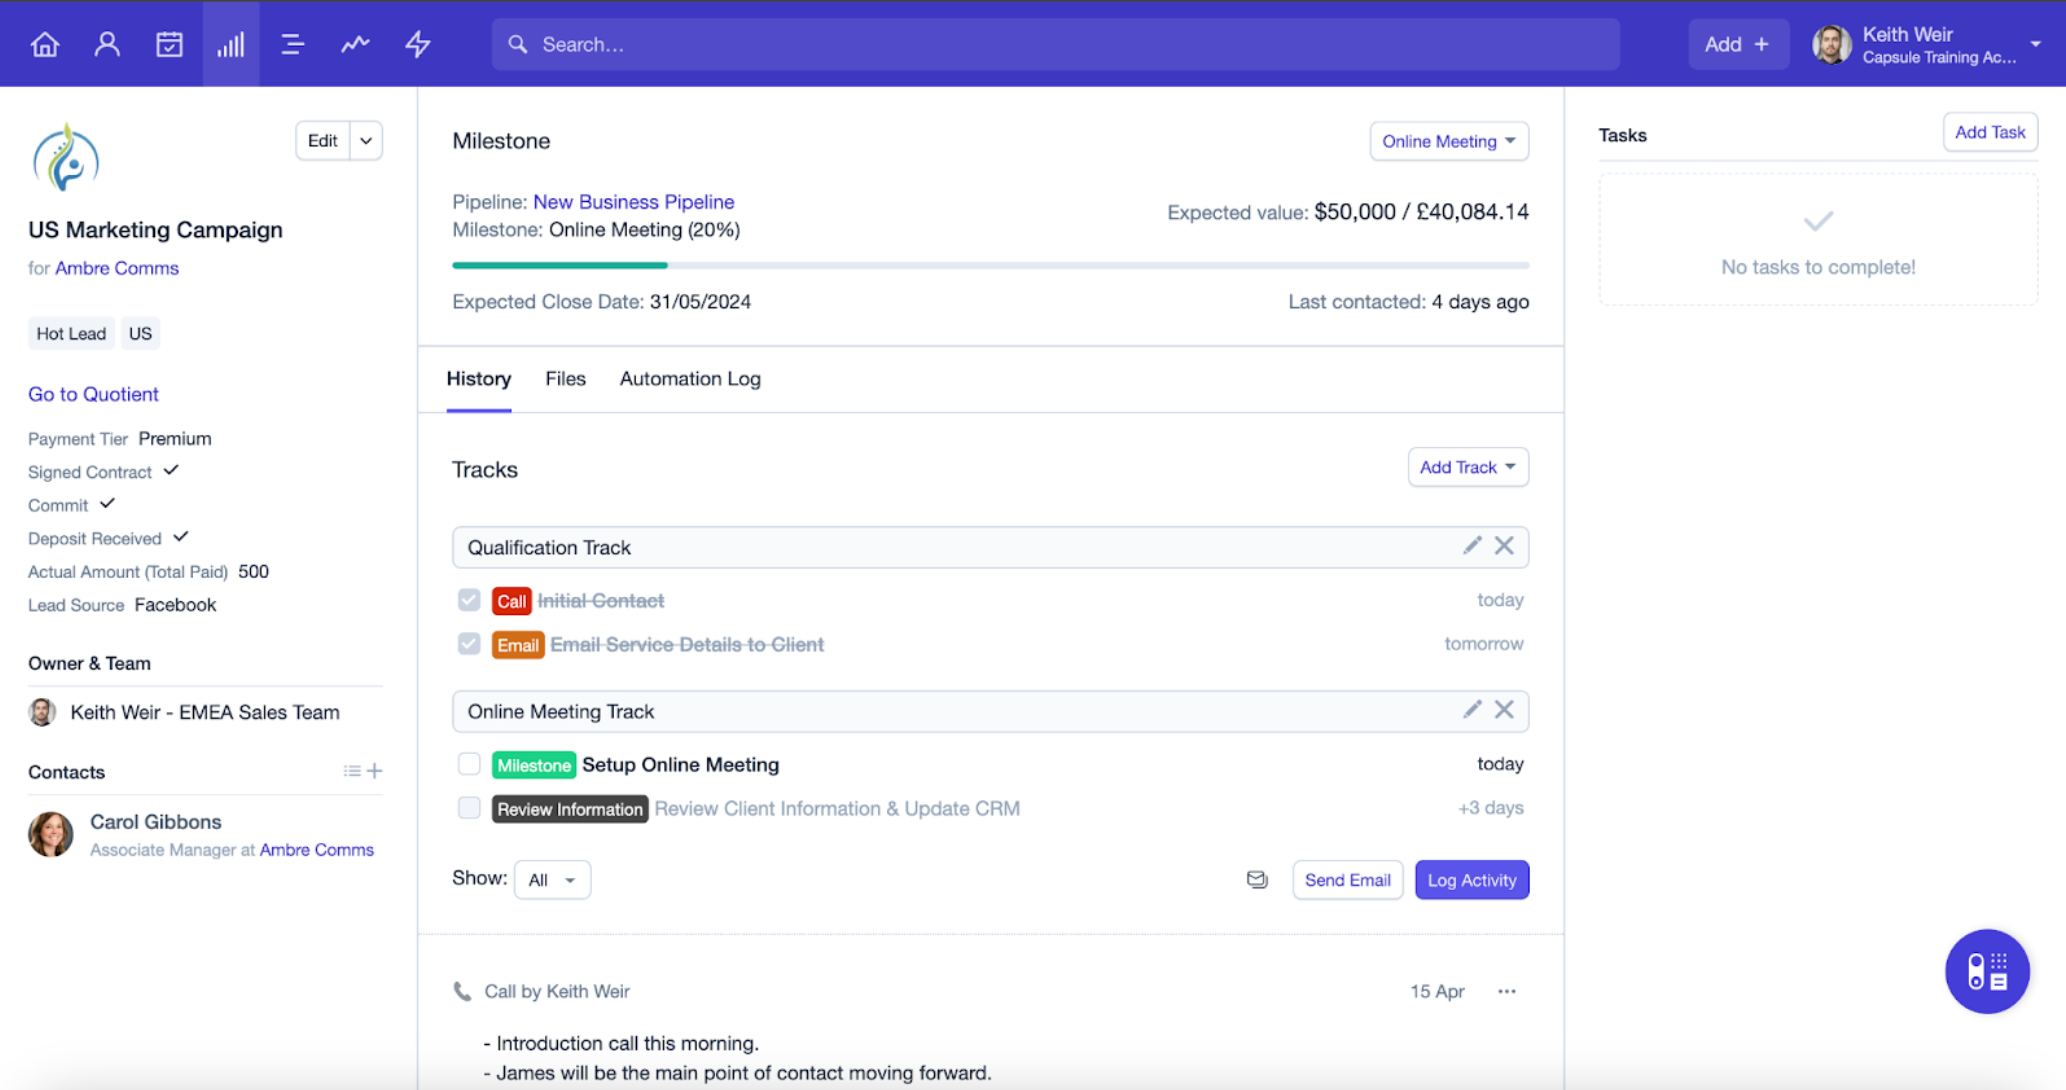Switch to the Automation Log tab

tap(690, 379)
